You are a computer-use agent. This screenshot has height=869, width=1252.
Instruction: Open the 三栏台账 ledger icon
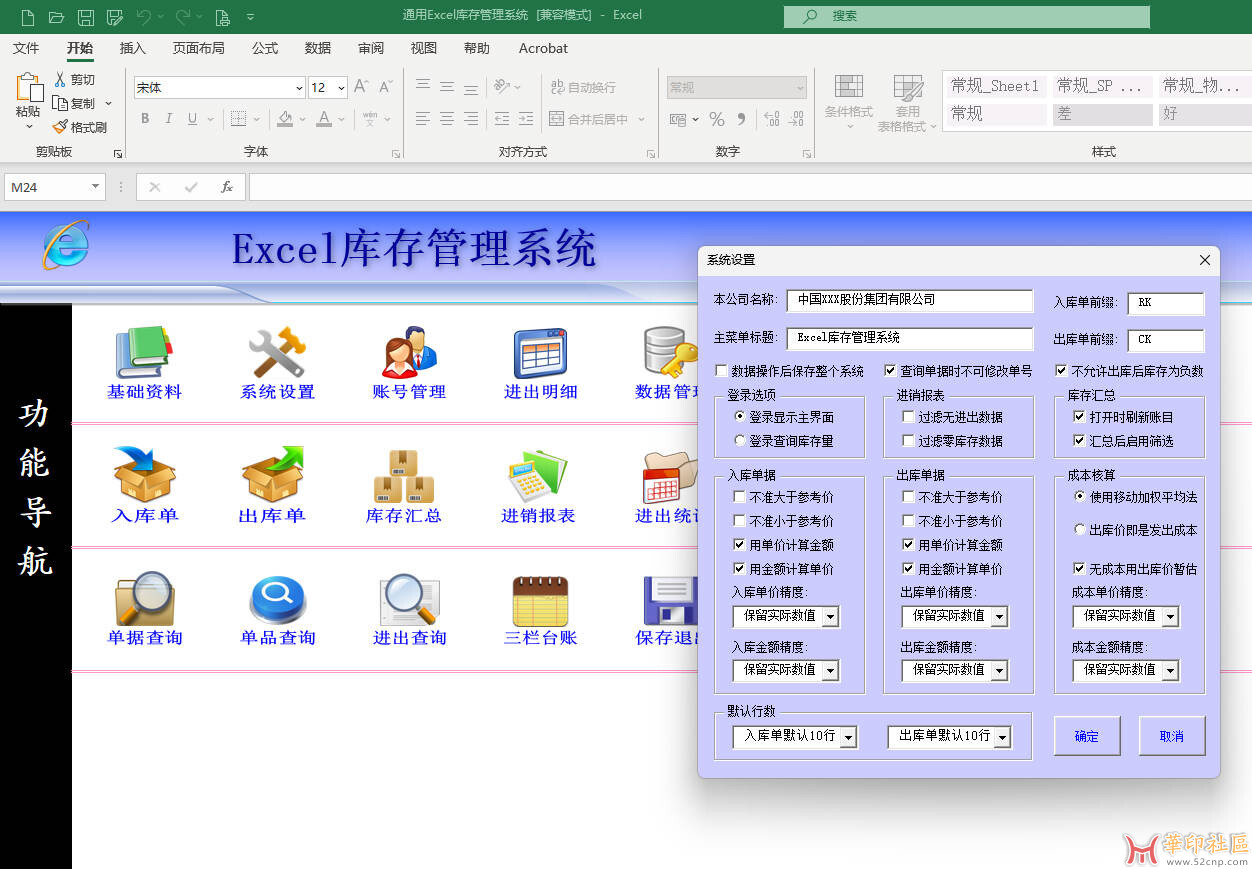(540, 601)
